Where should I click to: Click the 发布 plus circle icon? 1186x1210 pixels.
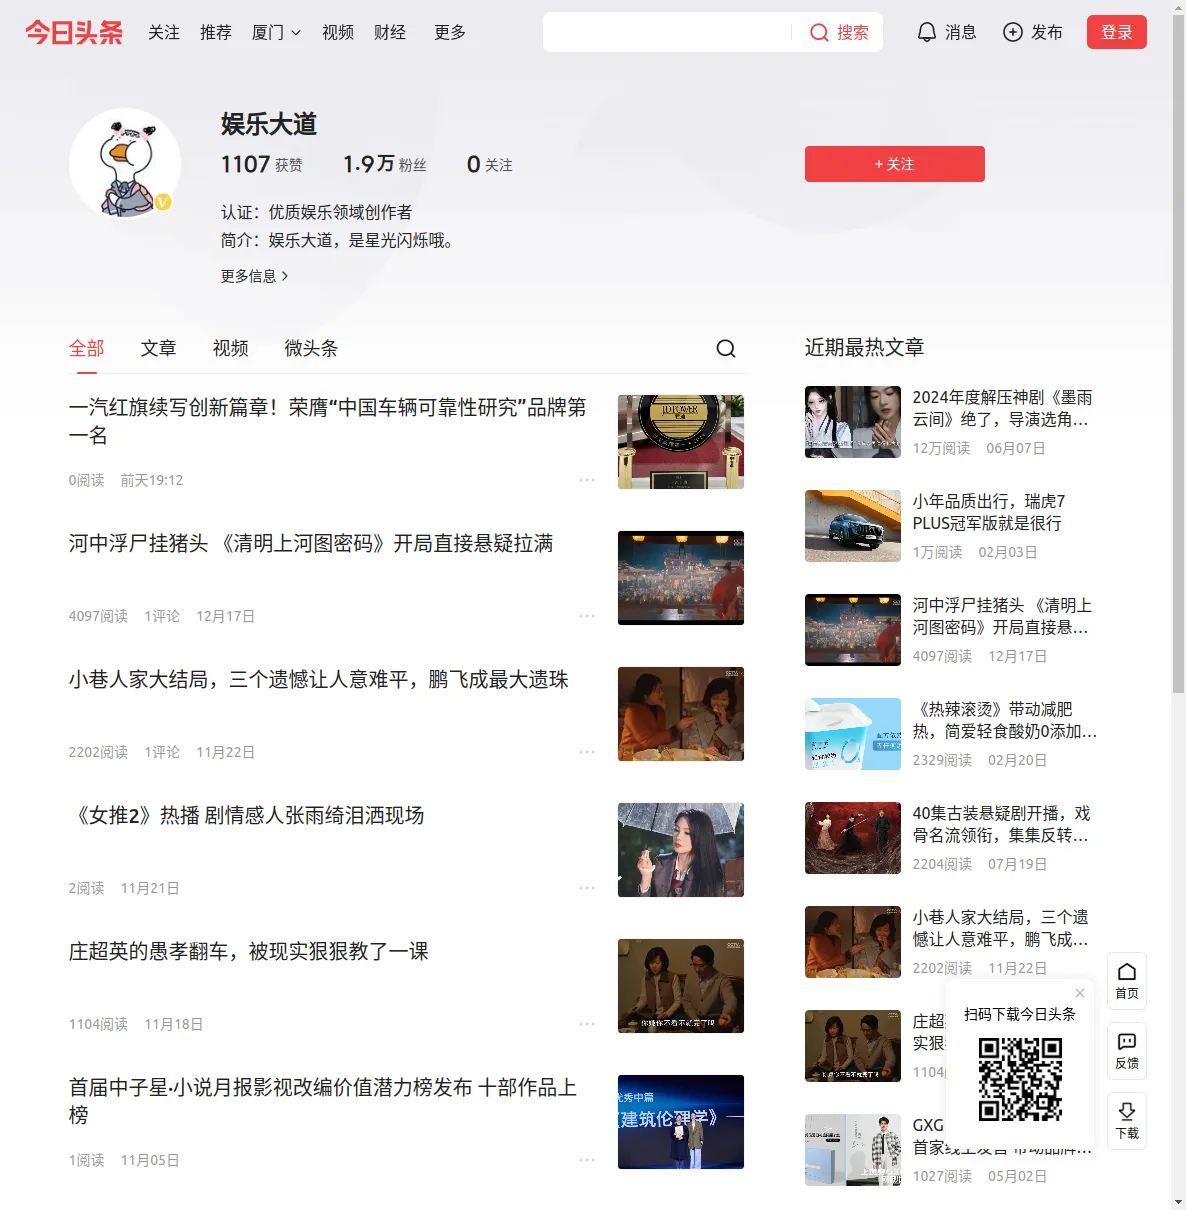point(1013,33)
